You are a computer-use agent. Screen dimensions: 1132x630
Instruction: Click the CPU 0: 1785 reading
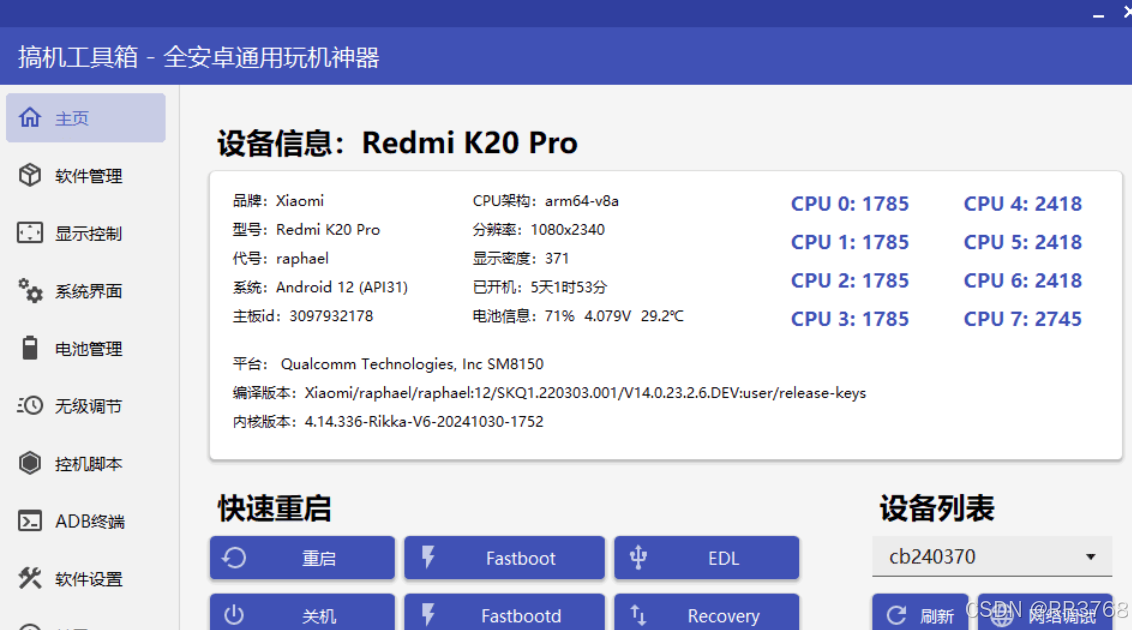click(850, 204)
